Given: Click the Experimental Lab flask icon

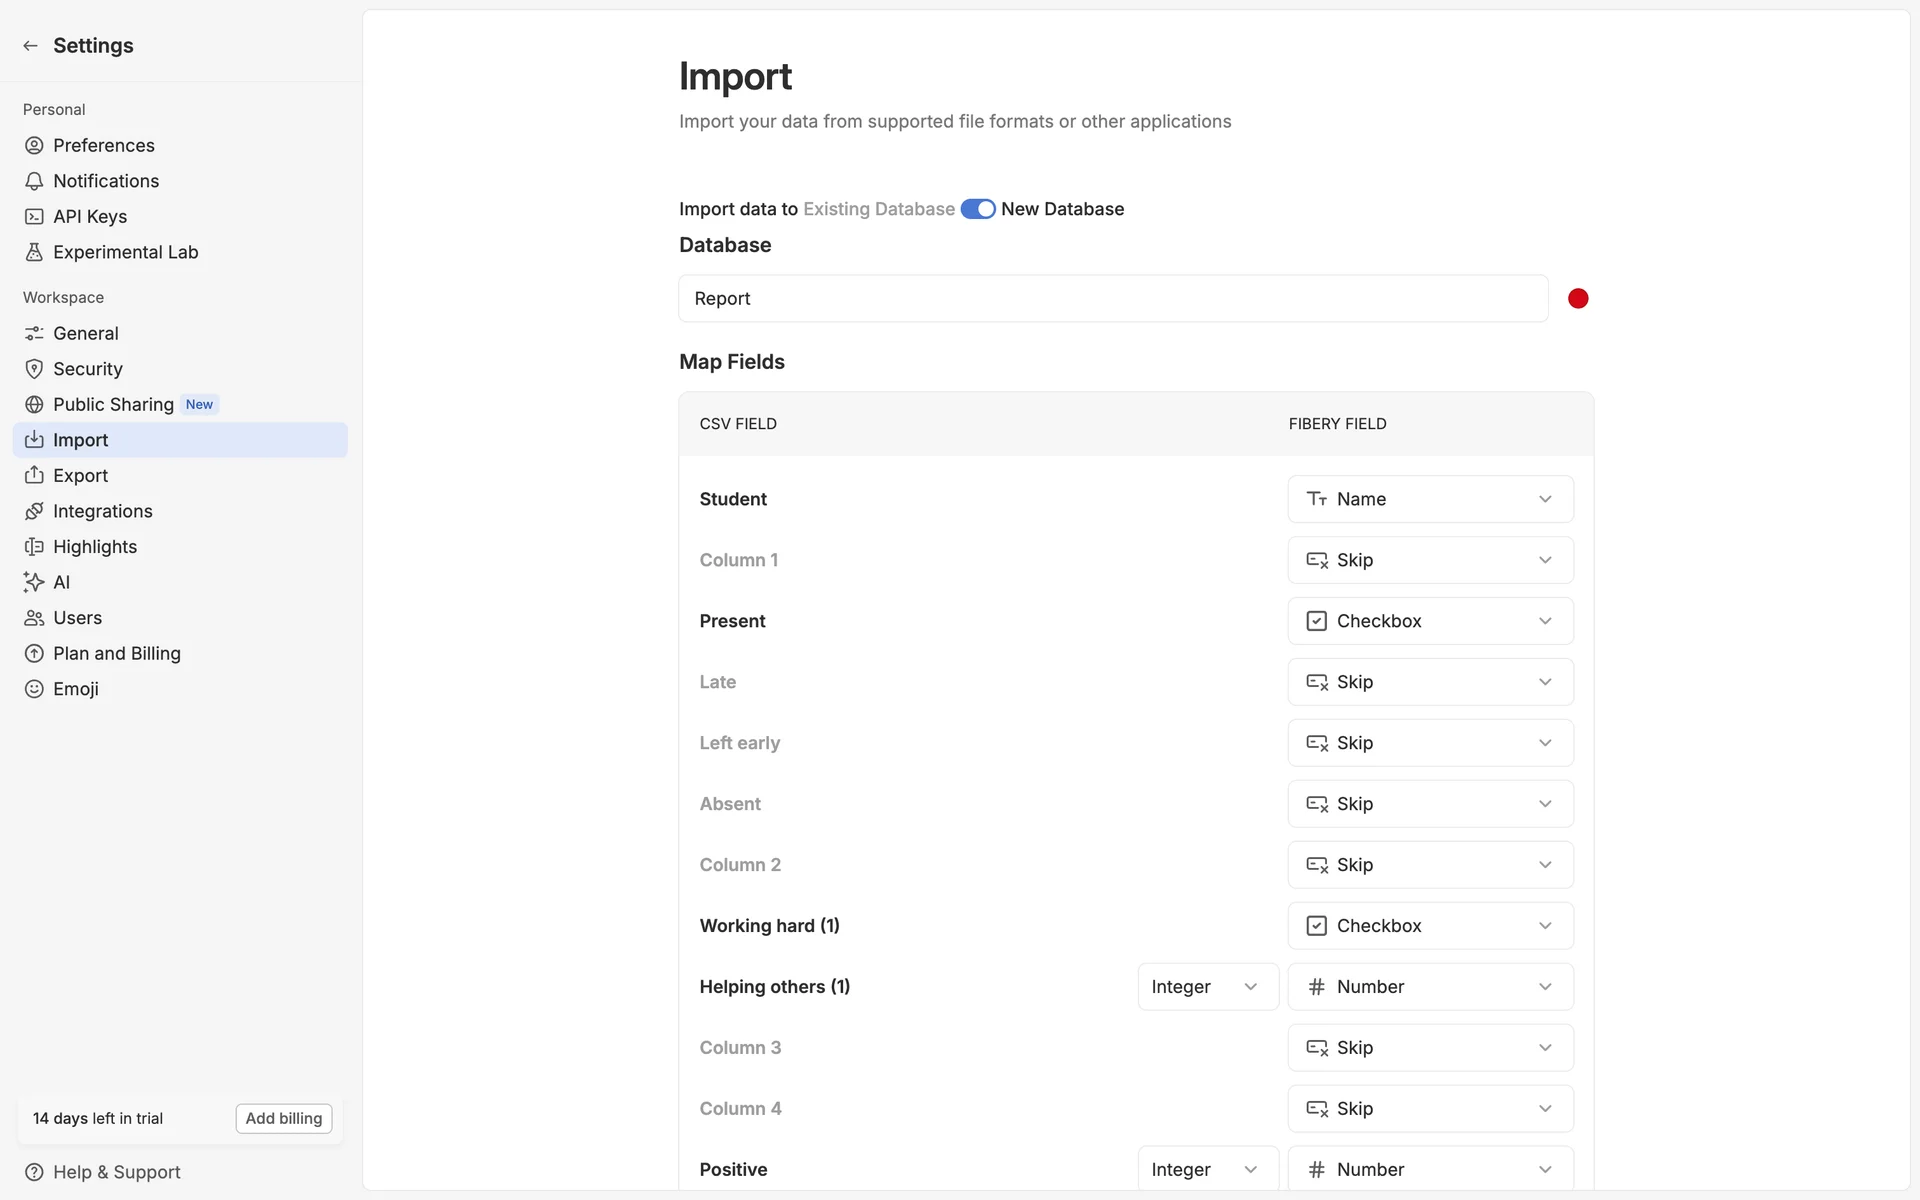Looking at the screenshot, I should click(x=34, y=252).
